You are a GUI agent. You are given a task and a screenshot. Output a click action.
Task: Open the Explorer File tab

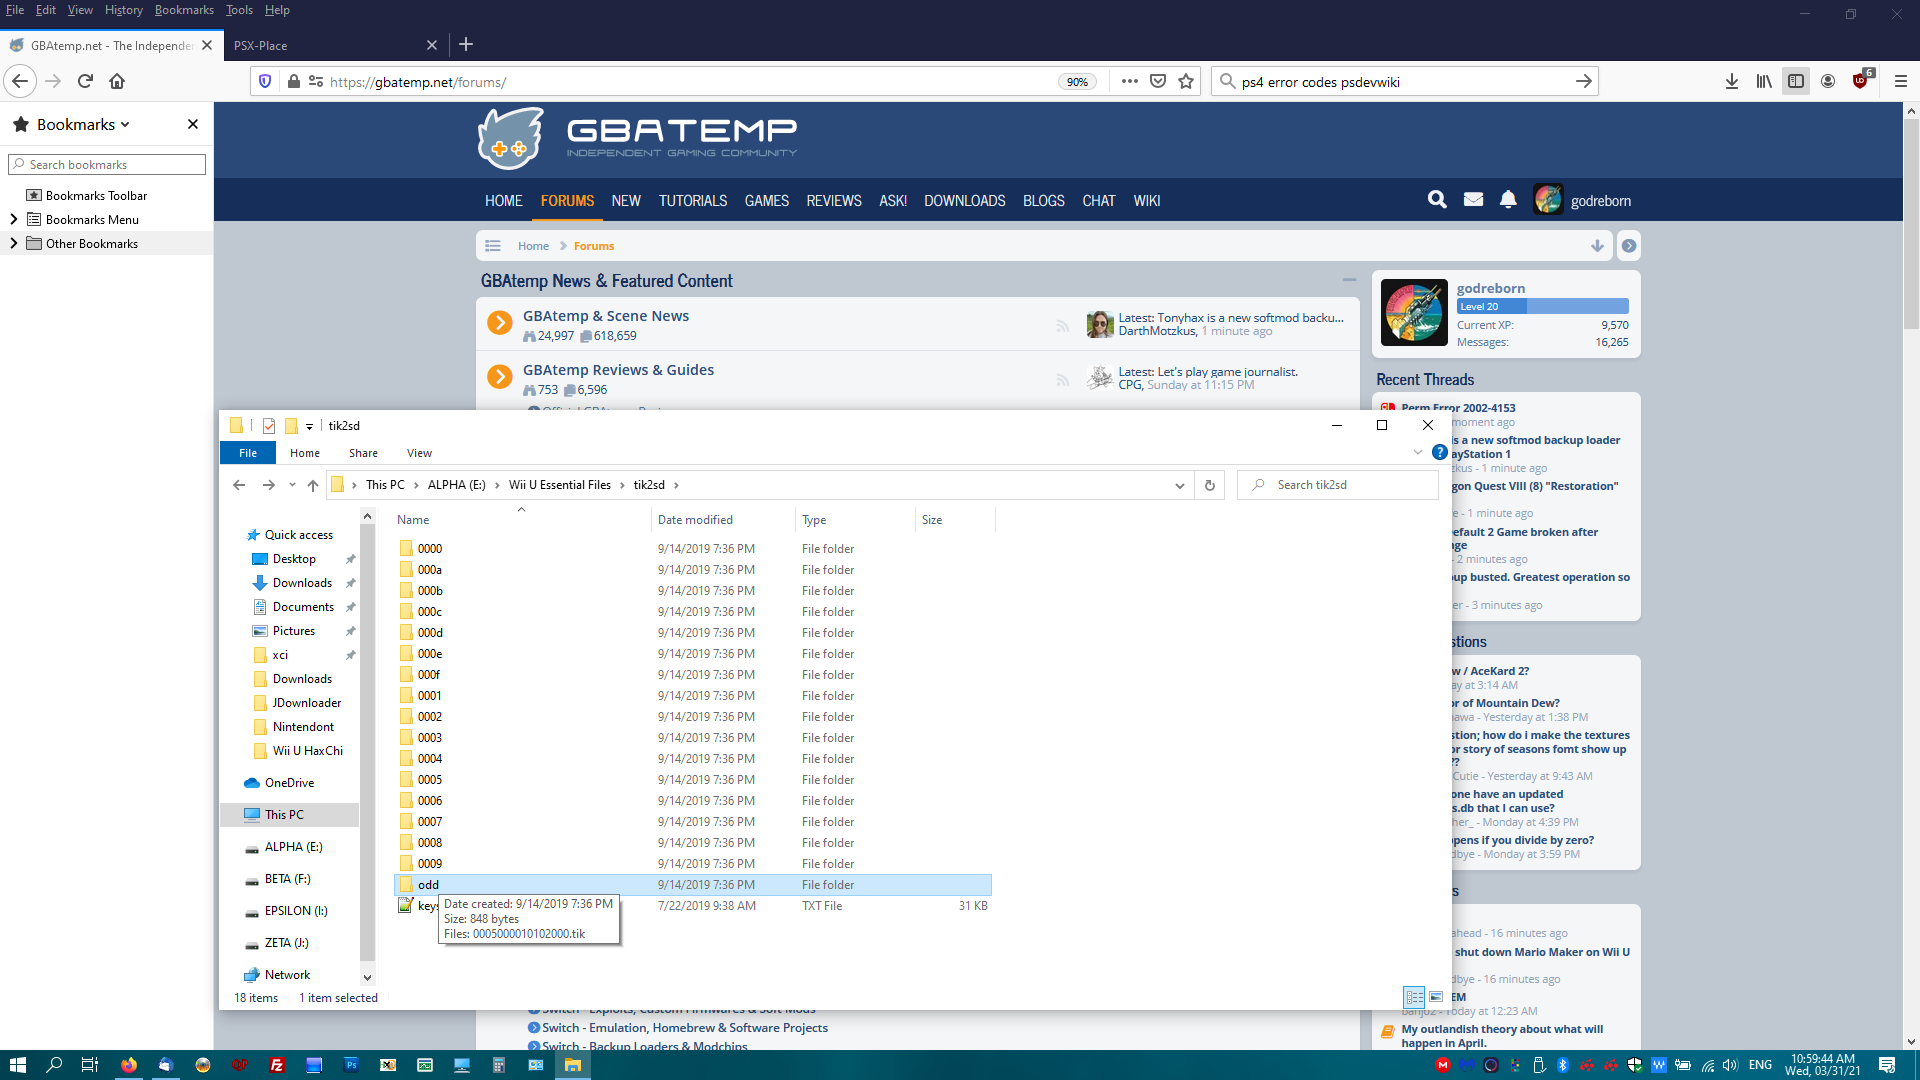[248, 453]
